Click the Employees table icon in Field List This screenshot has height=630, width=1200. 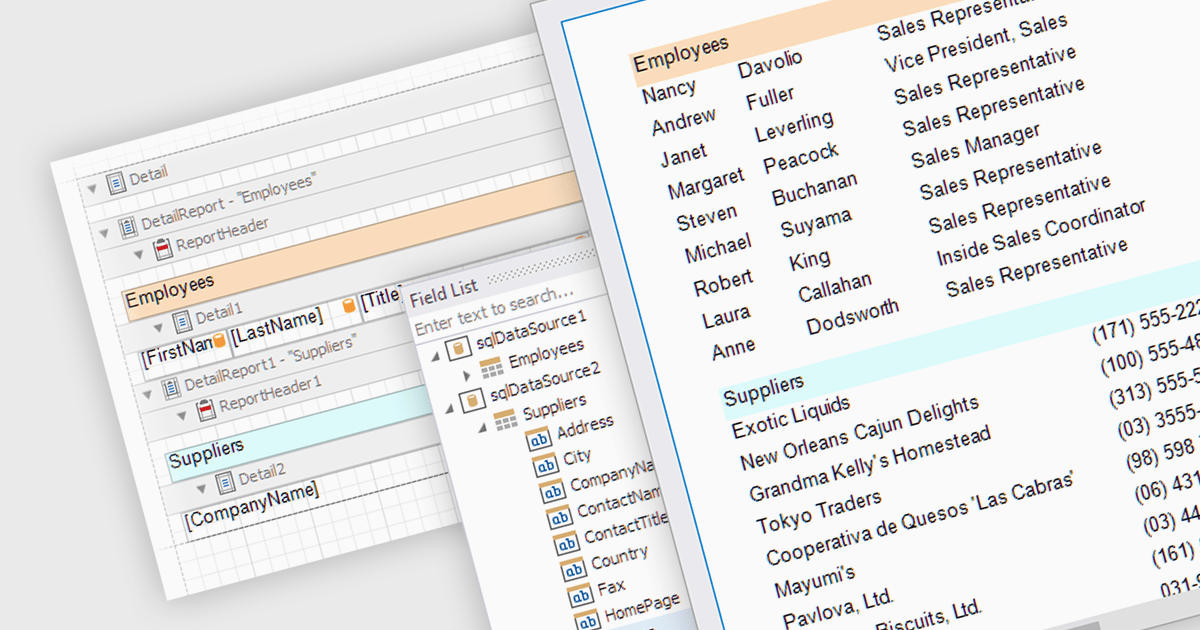[490, 368]
